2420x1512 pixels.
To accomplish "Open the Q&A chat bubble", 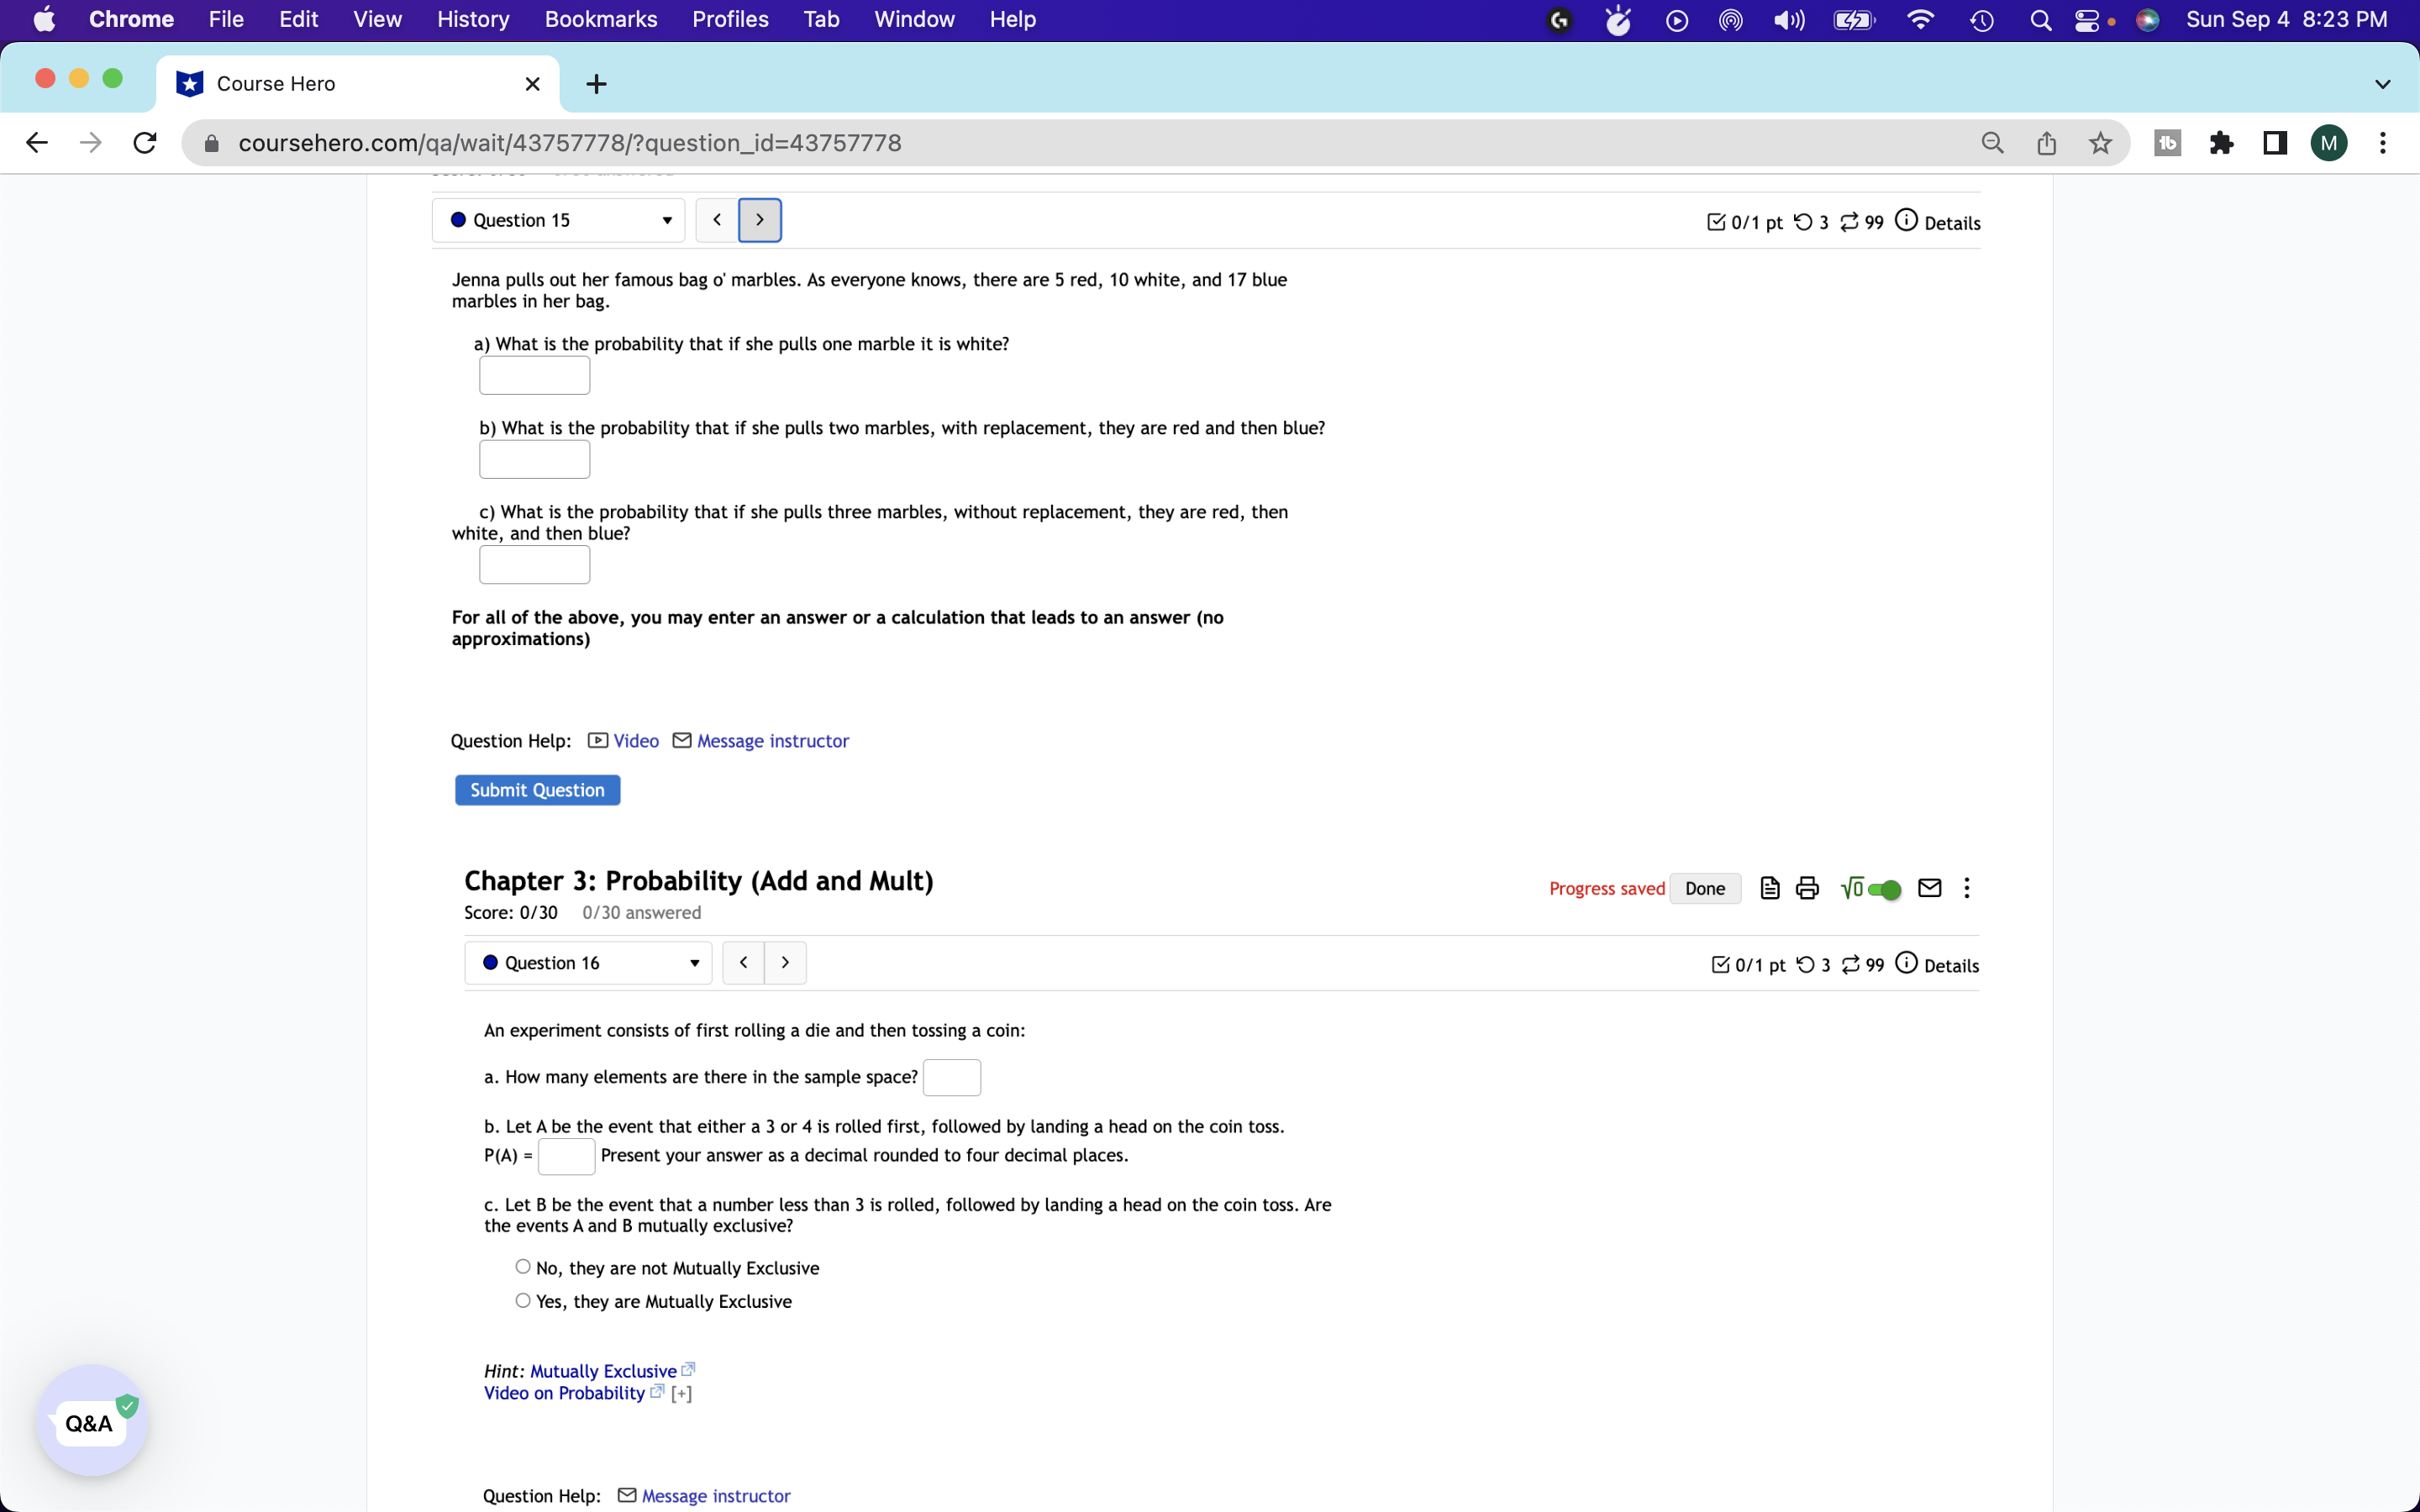I will coord(91,1421).
